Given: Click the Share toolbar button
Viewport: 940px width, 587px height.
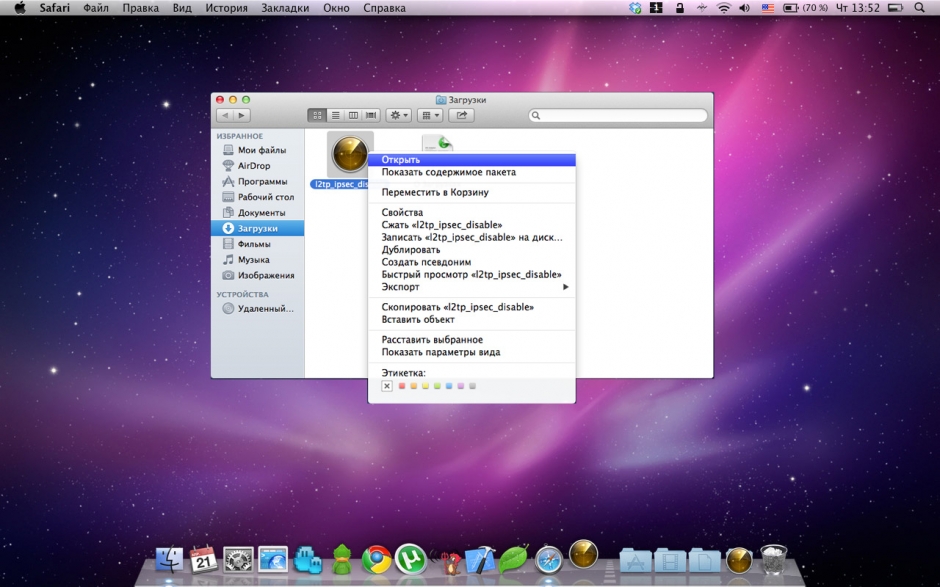Looking at the screenshot, I should (x=462, y=115).
